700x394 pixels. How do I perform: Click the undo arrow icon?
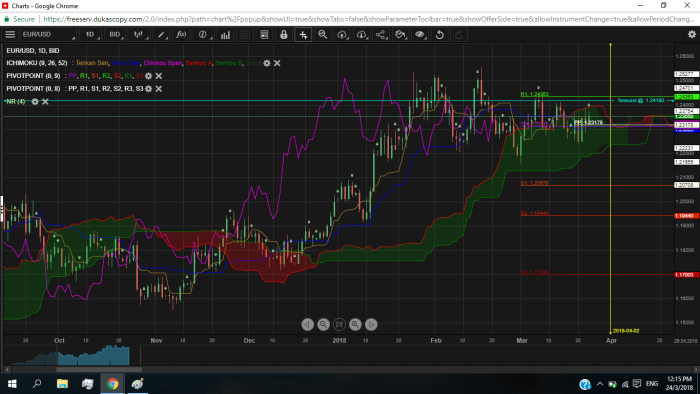pos(439,34)
